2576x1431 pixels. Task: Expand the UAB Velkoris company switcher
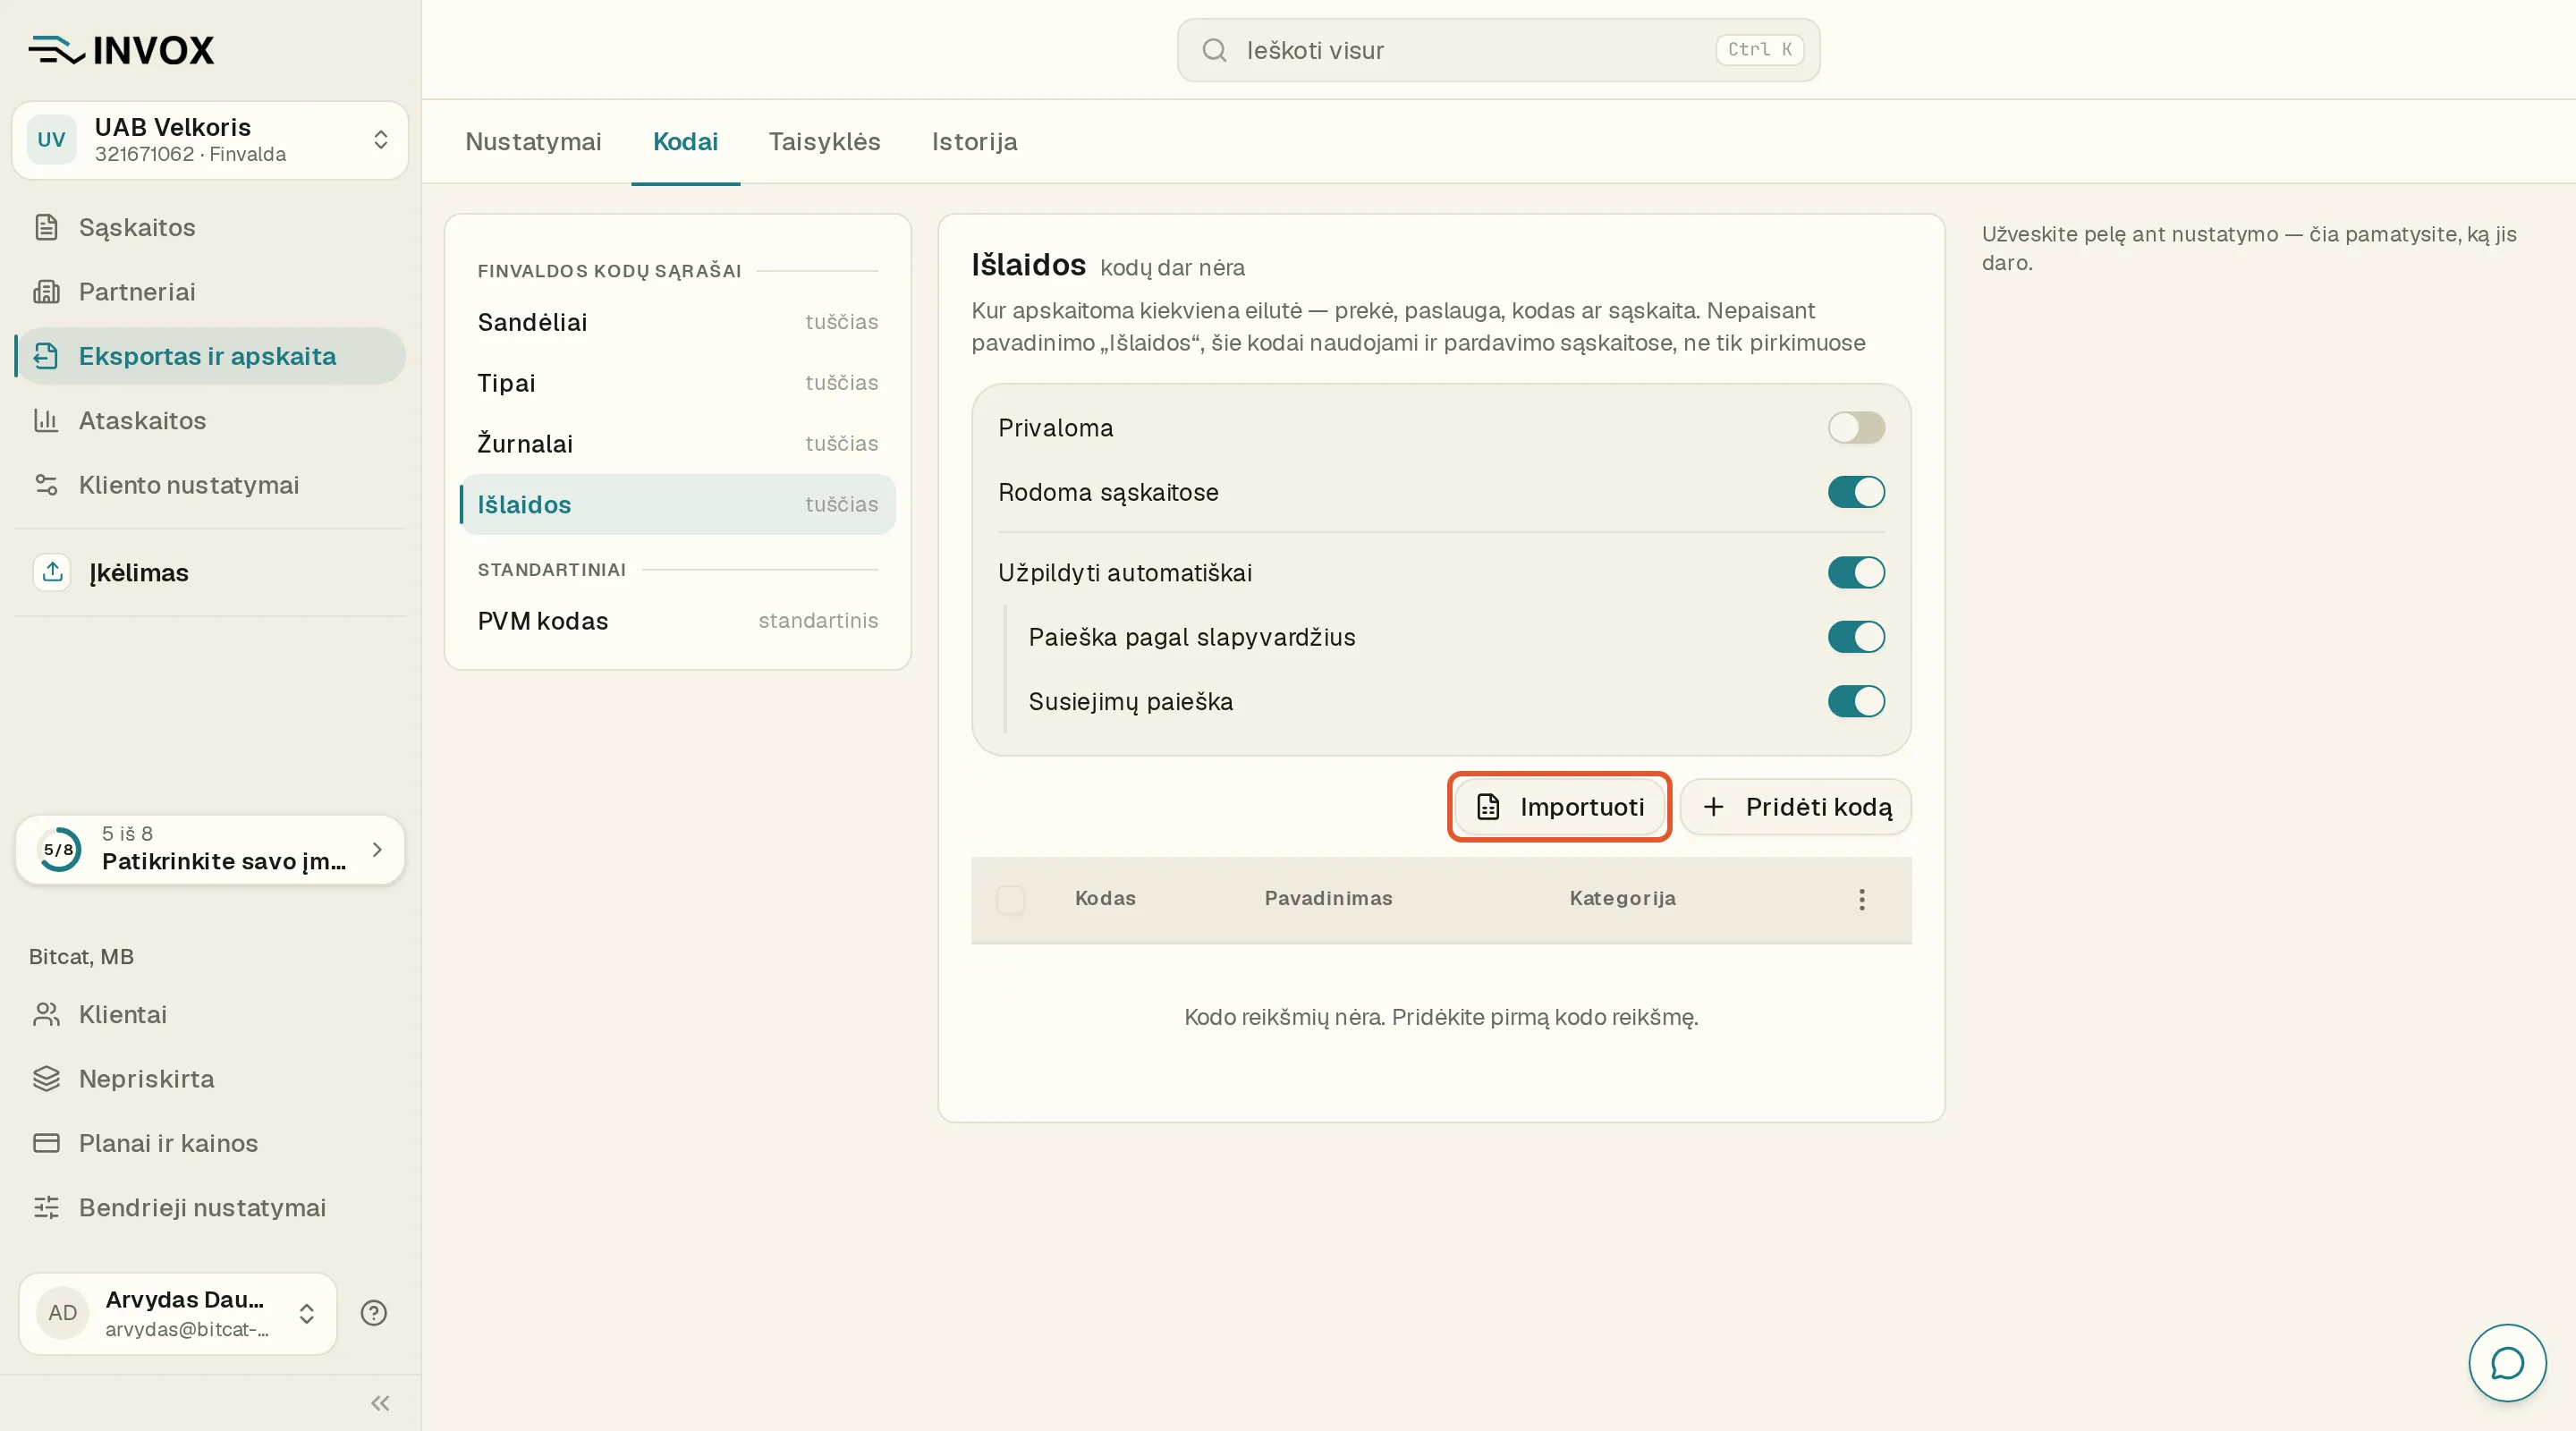click(210, 140)
